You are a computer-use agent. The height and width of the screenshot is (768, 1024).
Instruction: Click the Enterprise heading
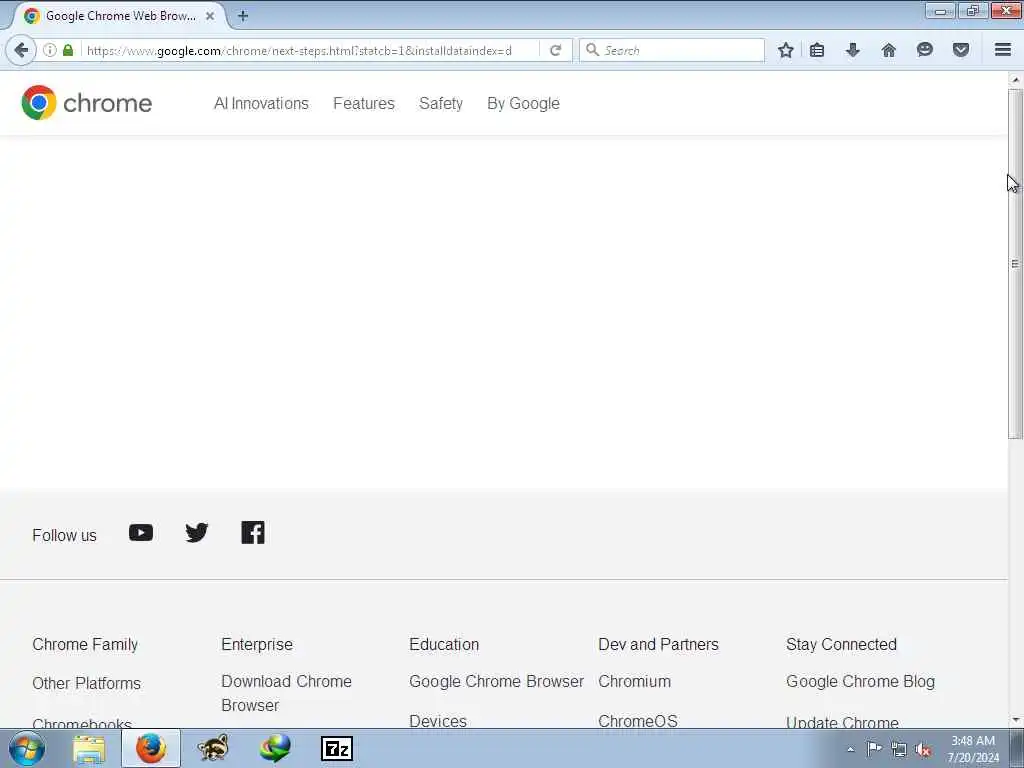pyautogui.click(x=257, y=644)
